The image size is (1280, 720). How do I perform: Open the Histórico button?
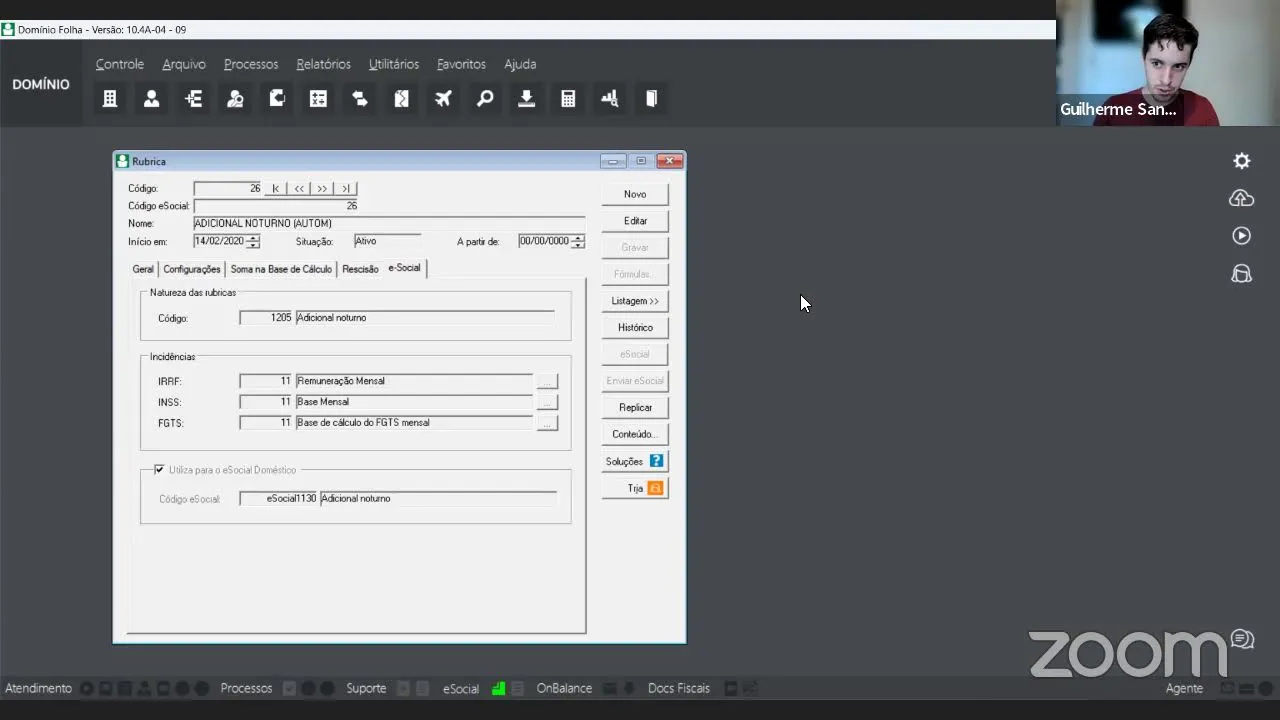pos(635,327)
